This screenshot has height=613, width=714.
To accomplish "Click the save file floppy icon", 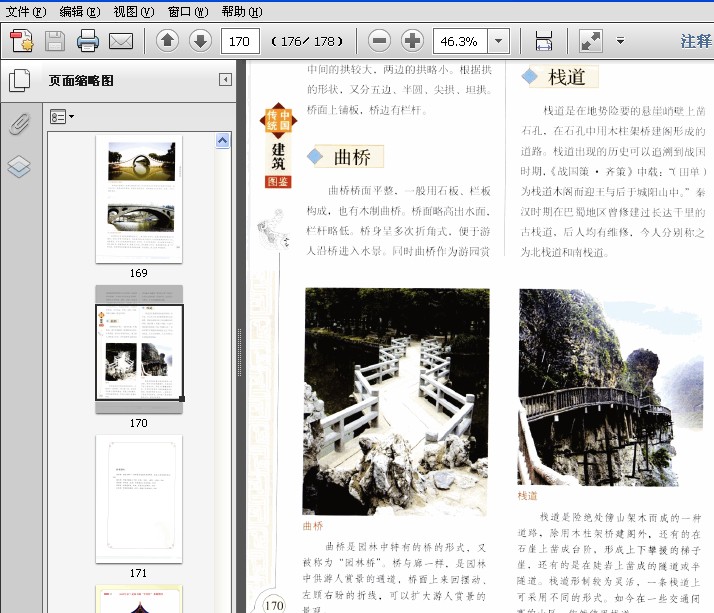I will (x=54, y=41).
